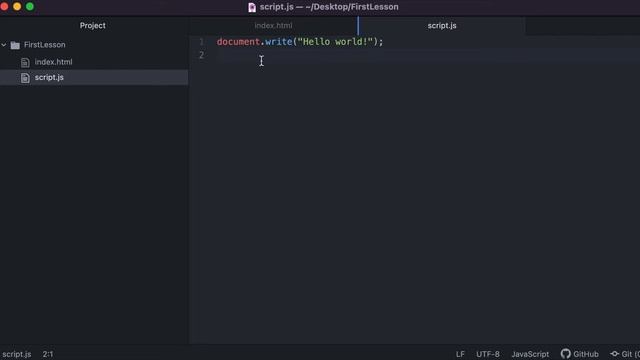Change the UTF-8 file encoding
640x360 pixels.
(x=488, y=354)
